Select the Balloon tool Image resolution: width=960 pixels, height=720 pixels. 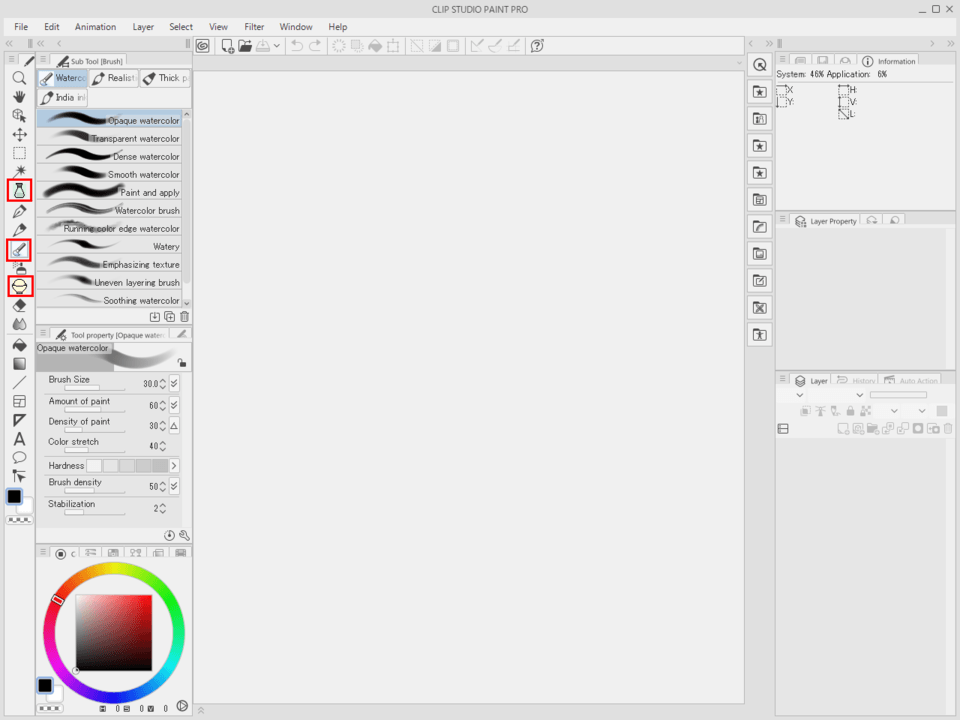coord(19,457)
